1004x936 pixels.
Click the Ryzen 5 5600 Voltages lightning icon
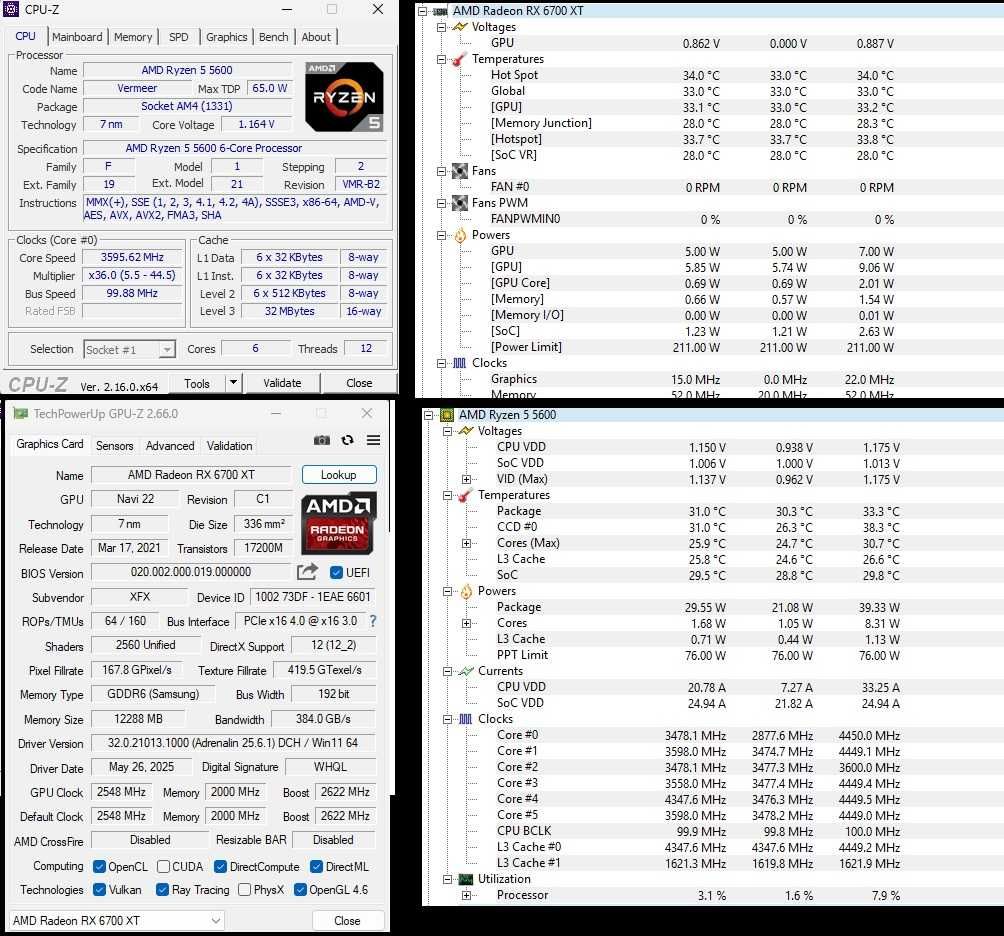466,431
